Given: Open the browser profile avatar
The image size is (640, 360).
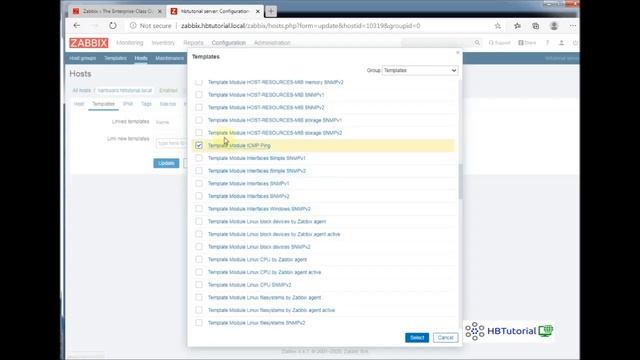Looking at the screenshot, I should click(x=554, y=26).
